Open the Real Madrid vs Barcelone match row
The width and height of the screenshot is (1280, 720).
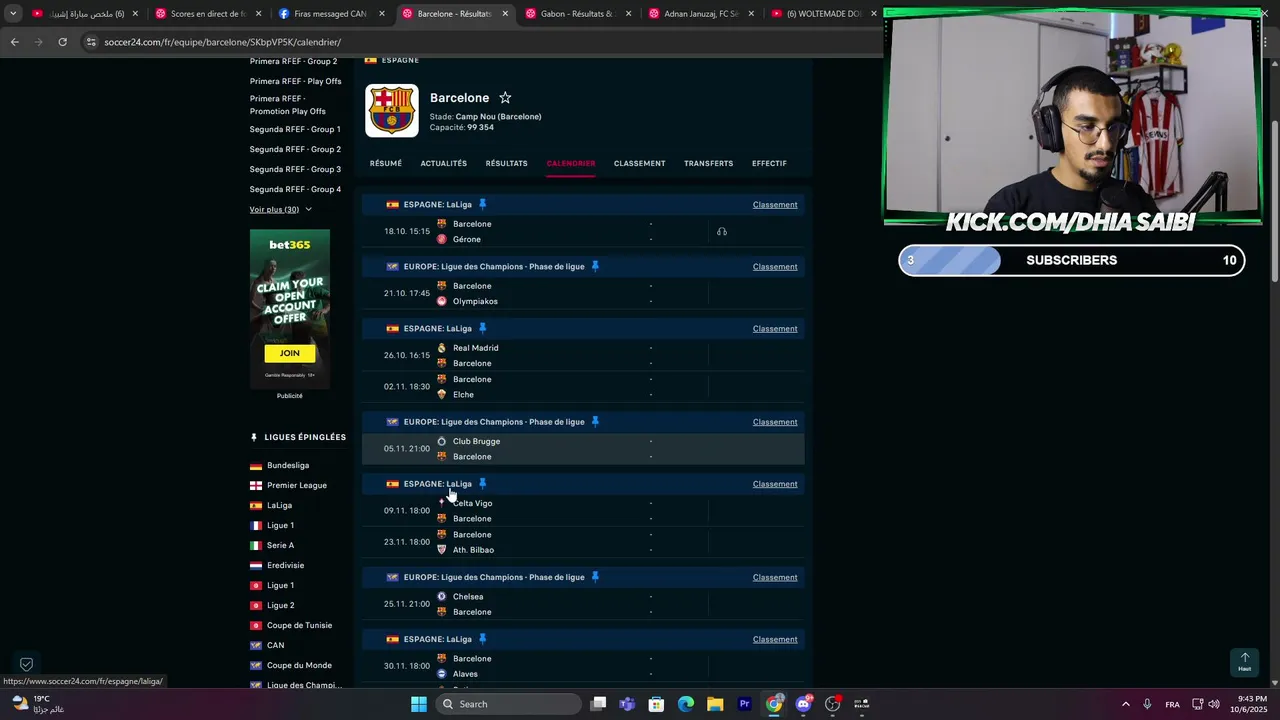[x=583, y=355]
